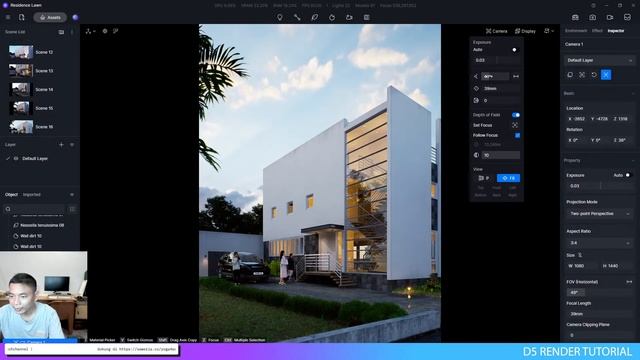Click the sixth top toolbar panel icon
This screenshot has height=360, width=640.
tap(367, 18)
